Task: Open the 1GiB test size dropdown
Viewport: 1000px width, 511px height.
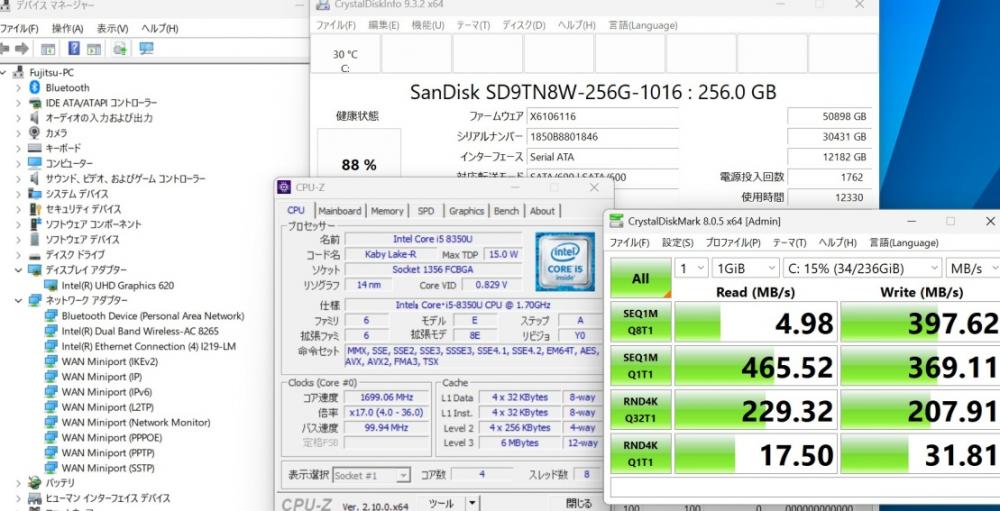Action: 746,269
